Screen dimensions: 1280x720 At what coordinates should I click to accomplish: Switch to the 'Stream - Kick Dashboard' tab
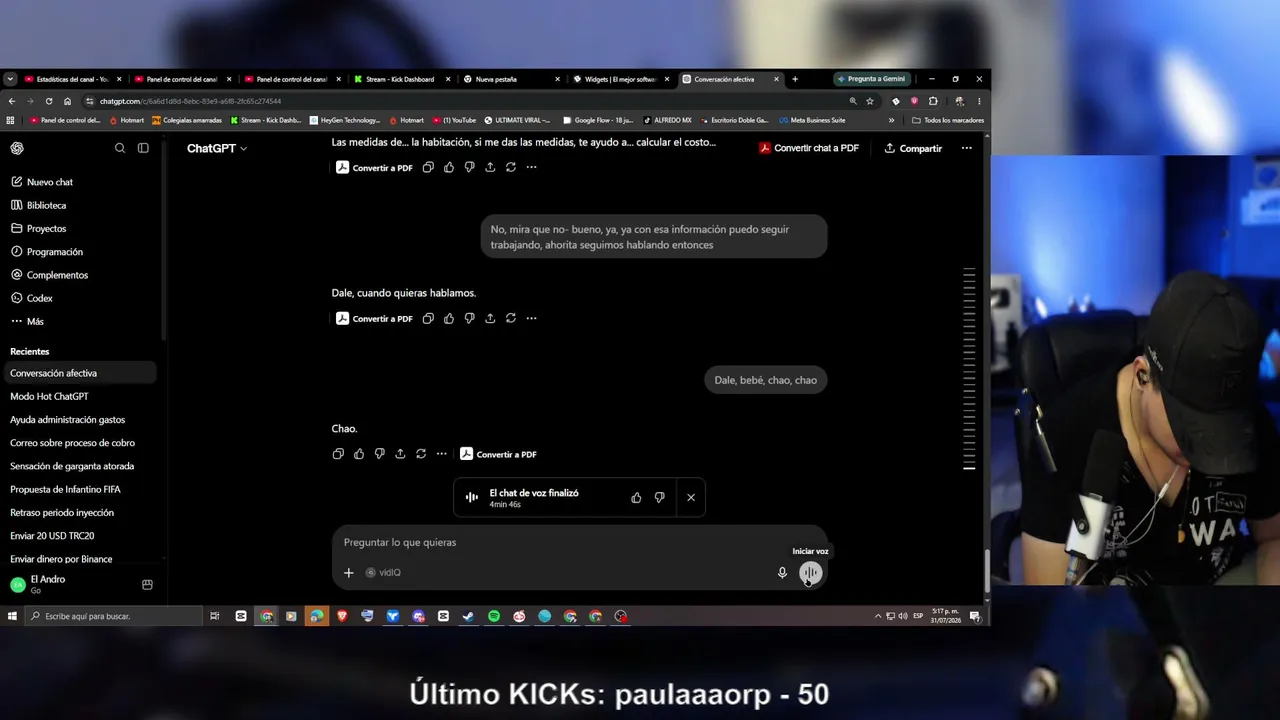tap(405, 79)
